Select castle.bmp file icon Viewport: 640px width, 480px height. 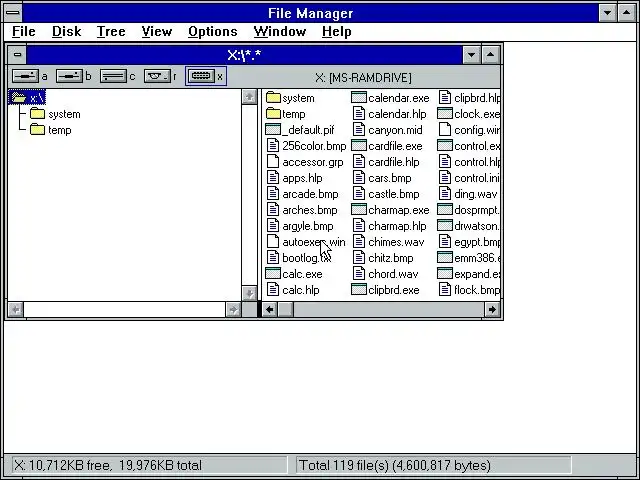(x=359, y=193)
